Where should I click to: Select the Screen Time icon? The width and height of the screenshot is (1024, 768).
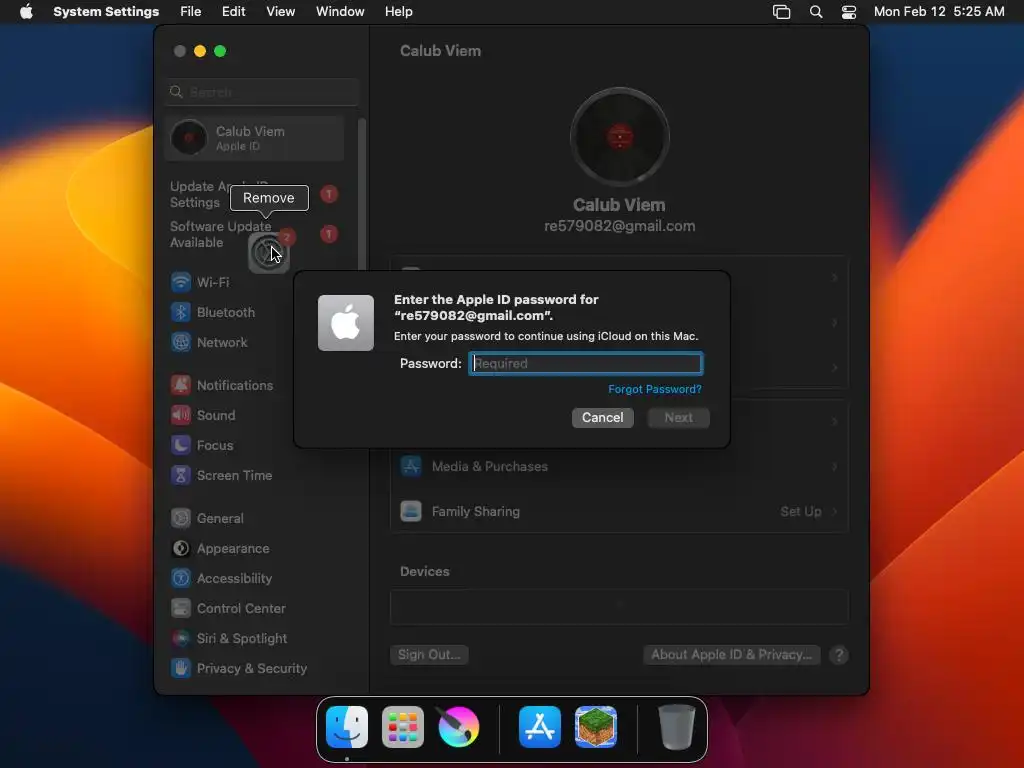coord(181,475)
